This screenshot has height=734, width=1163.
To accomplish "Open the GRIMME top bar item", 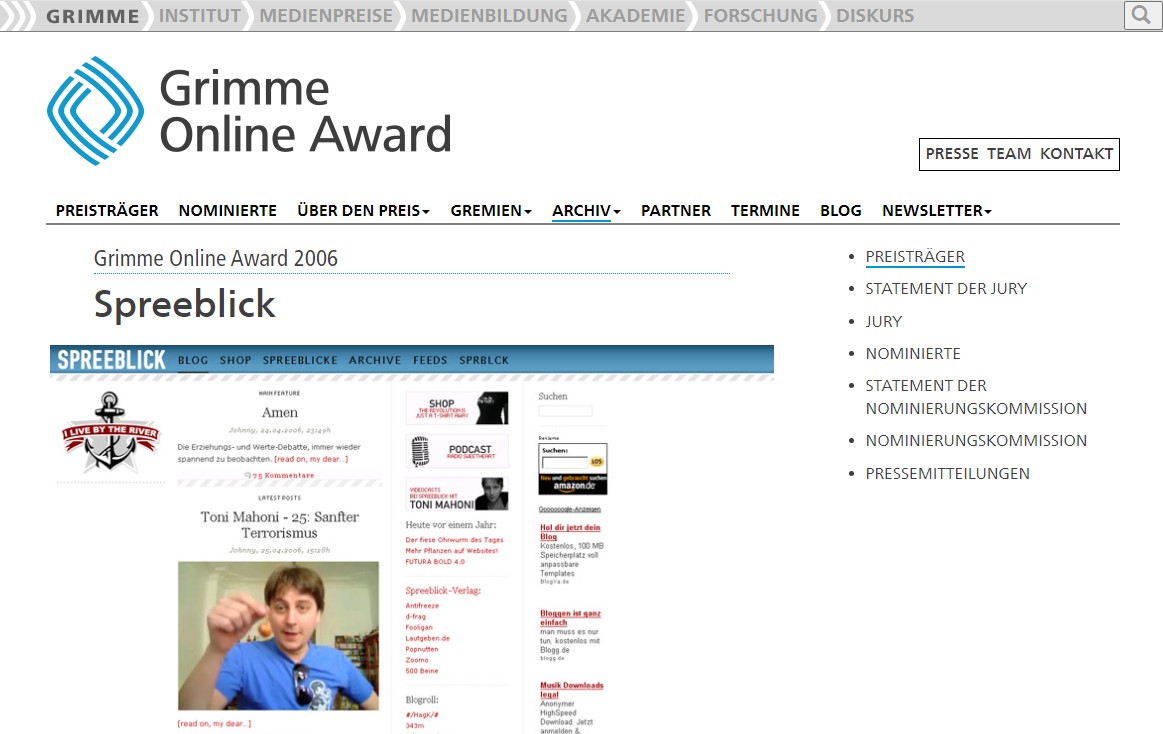I will (x=93, y=16).
